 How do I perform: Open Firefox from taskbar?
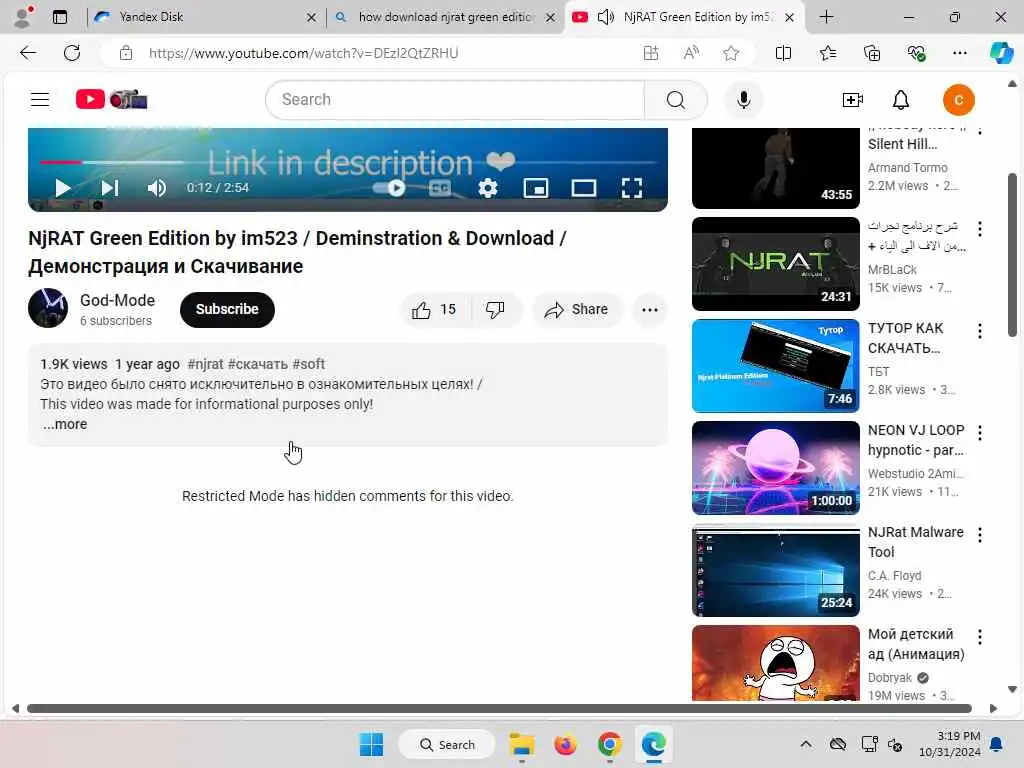[x=566, y=744]
